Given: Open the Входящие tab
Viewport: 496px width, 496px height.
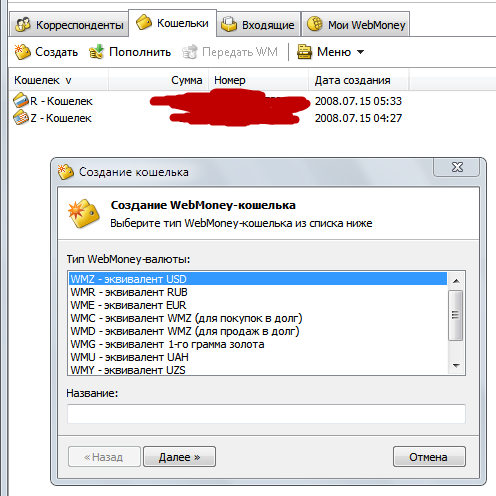Looking at the screenshot, I should point(259,24).
